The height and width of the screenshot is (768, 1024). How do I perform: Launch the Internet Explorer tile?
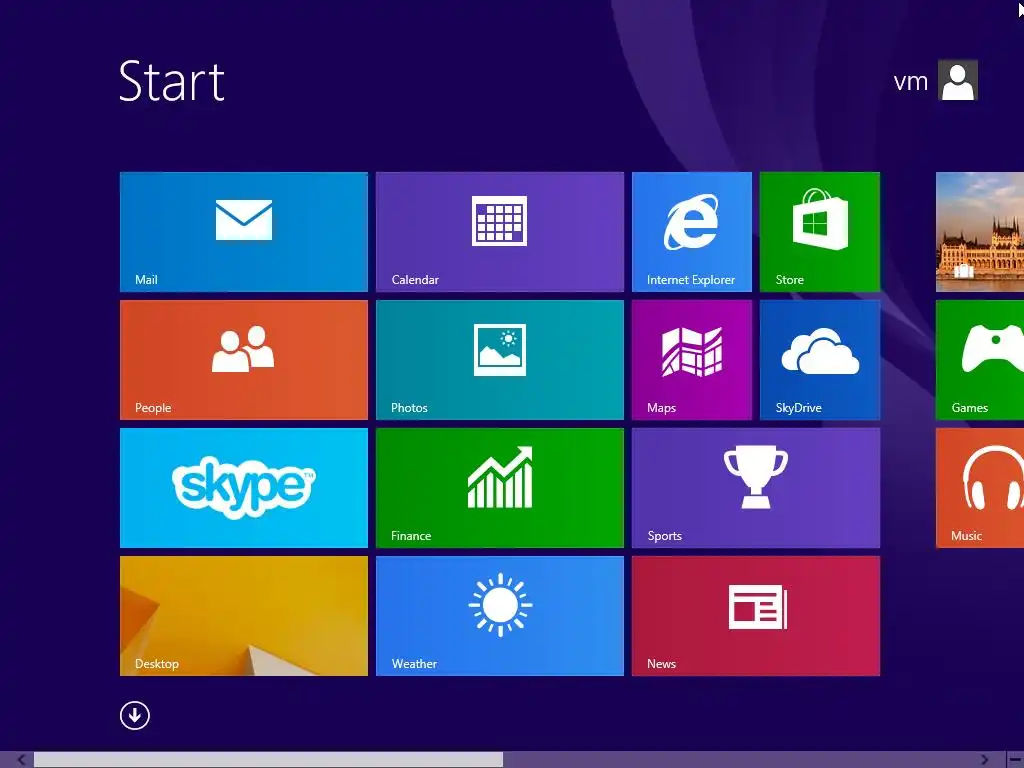coord(692,232)
